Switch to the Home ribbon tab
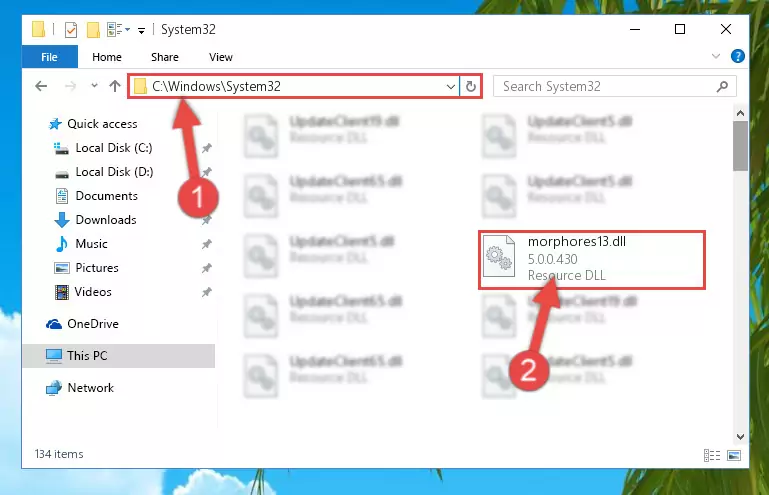 coord(106,57)
